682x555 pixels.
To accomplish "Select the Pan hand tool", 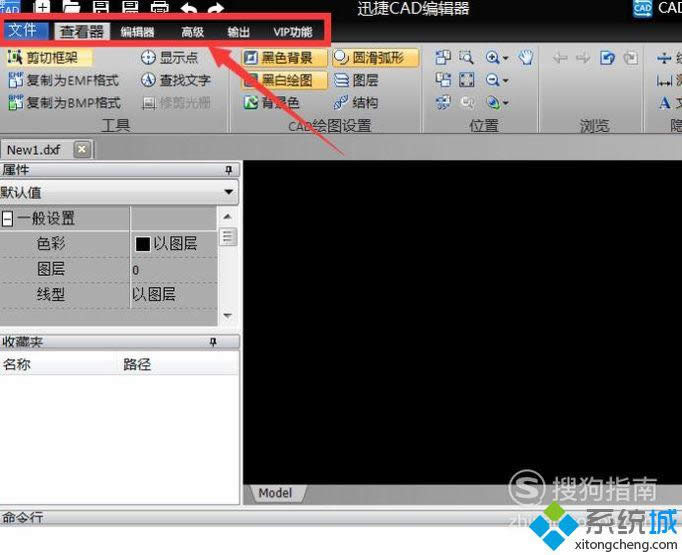I will (x=526, y=57).
